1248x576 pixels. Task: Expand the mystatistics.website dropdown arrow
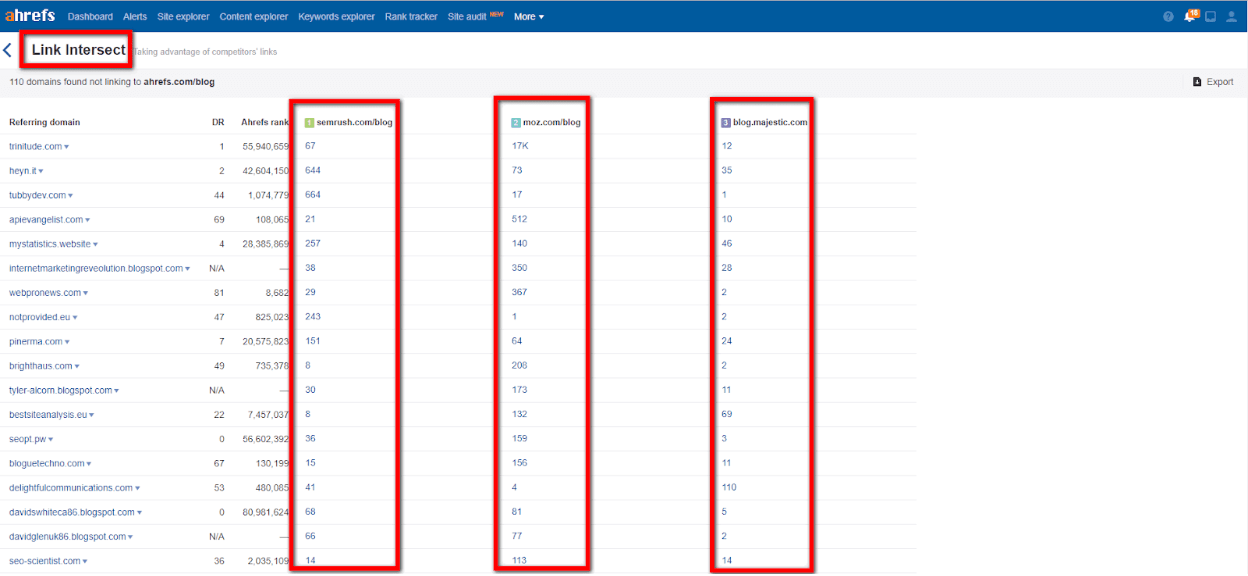96,245
